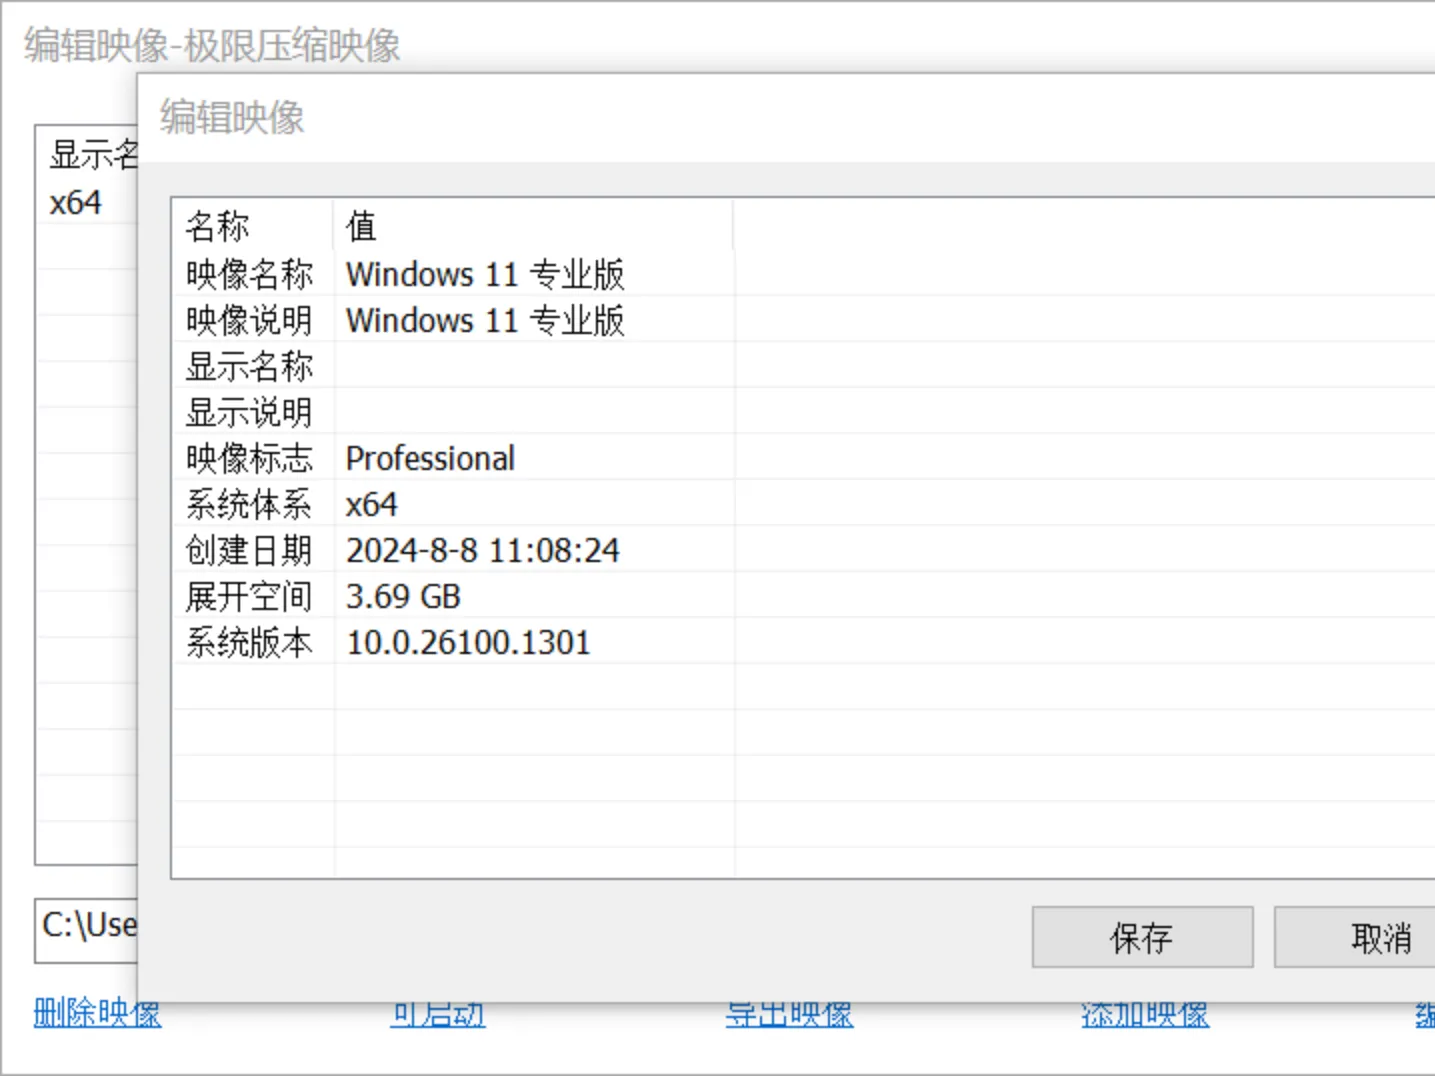
Task: Select the 映像说明 row in the table
Action: [485, 320]
